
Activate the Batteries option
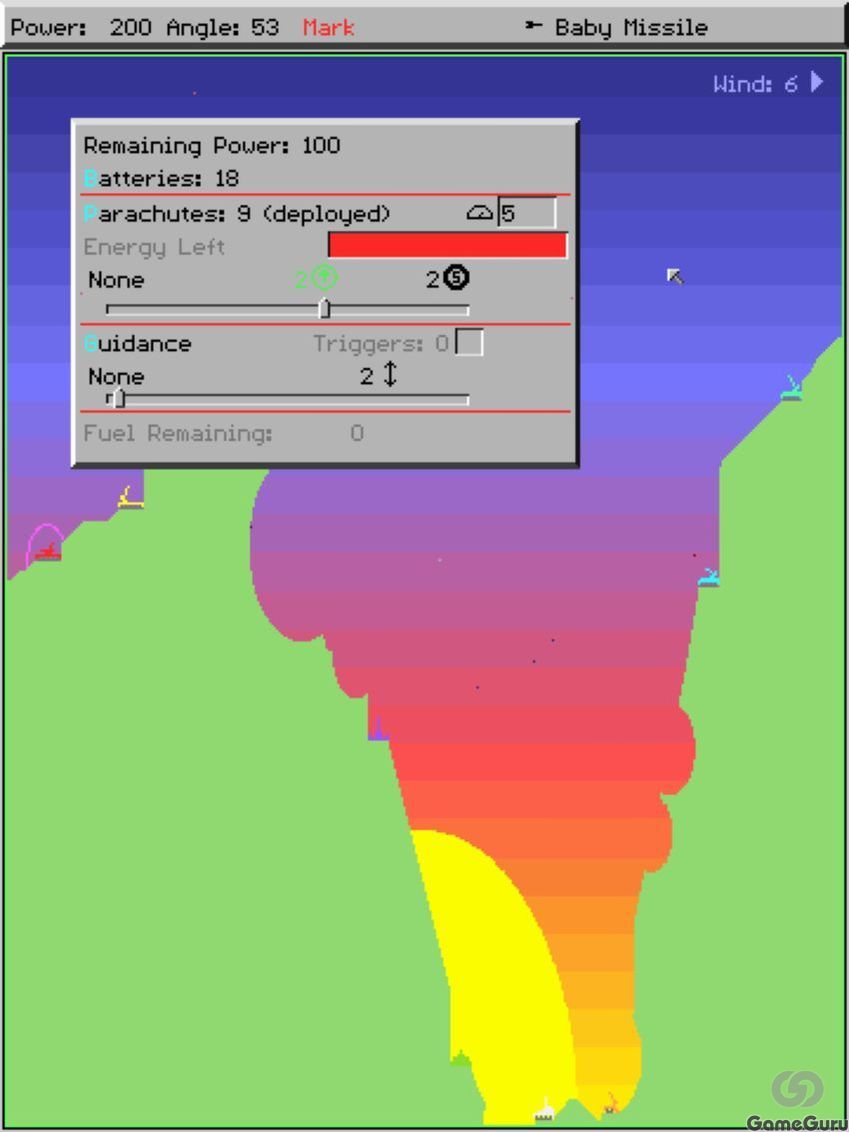pyautogui.click(x=162, y=178)
